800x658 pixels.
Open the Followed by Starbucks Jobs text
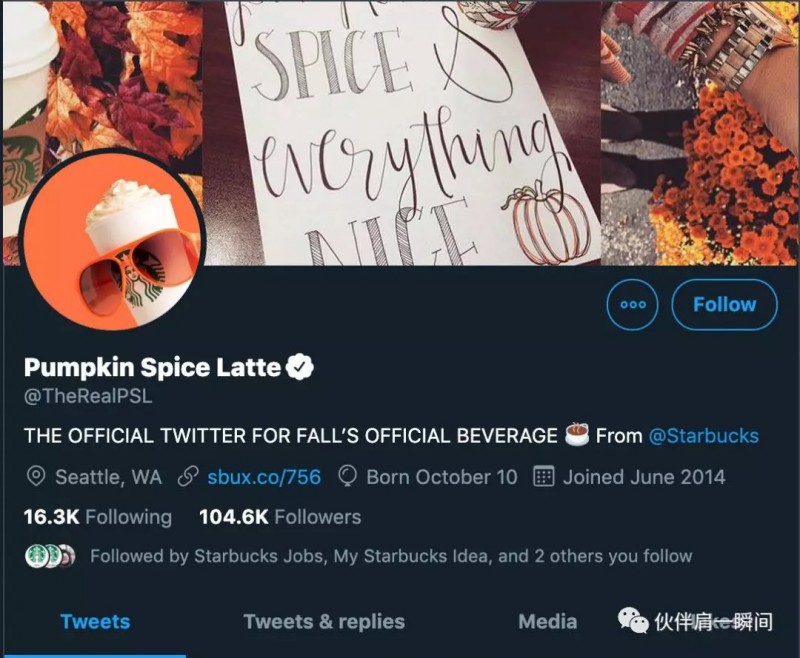point(390,556)
